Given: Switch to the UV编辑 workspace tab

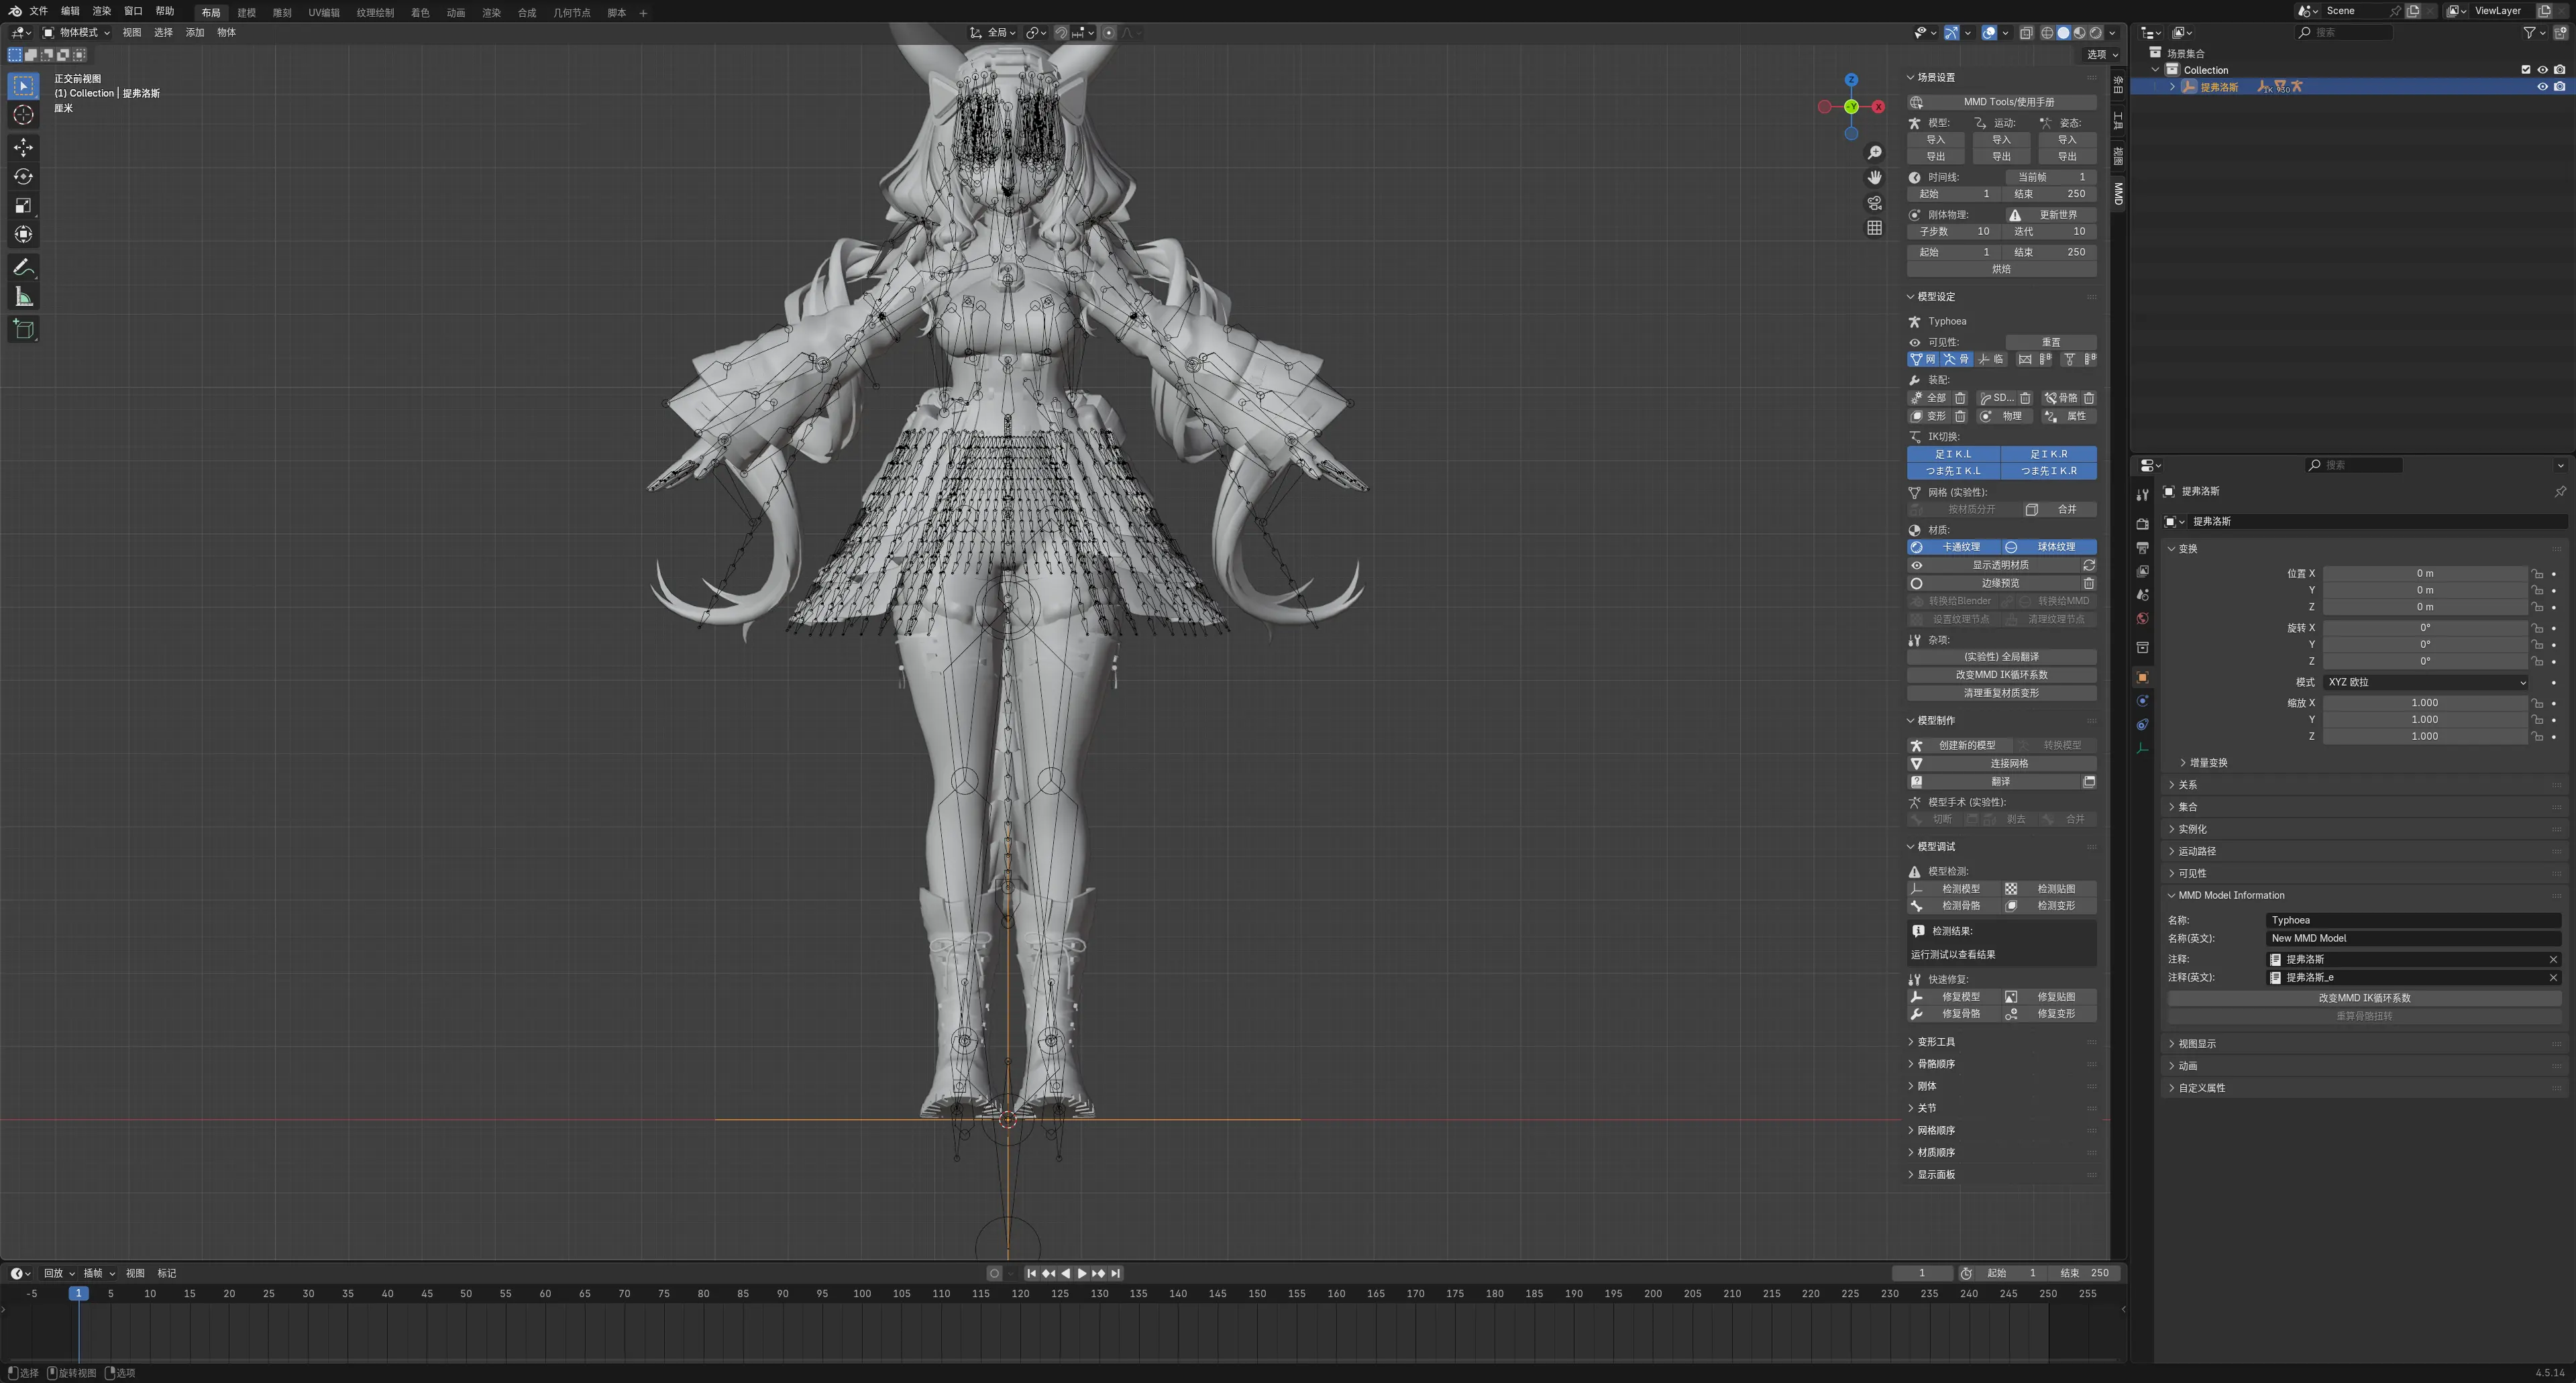Looking at the screenshot, I should 323,13.
